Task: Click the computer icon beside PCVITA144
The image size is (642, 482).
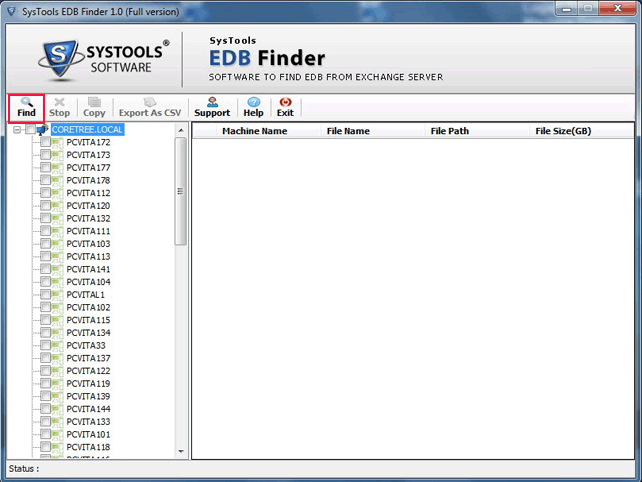Action: click(x=57, y=409)
